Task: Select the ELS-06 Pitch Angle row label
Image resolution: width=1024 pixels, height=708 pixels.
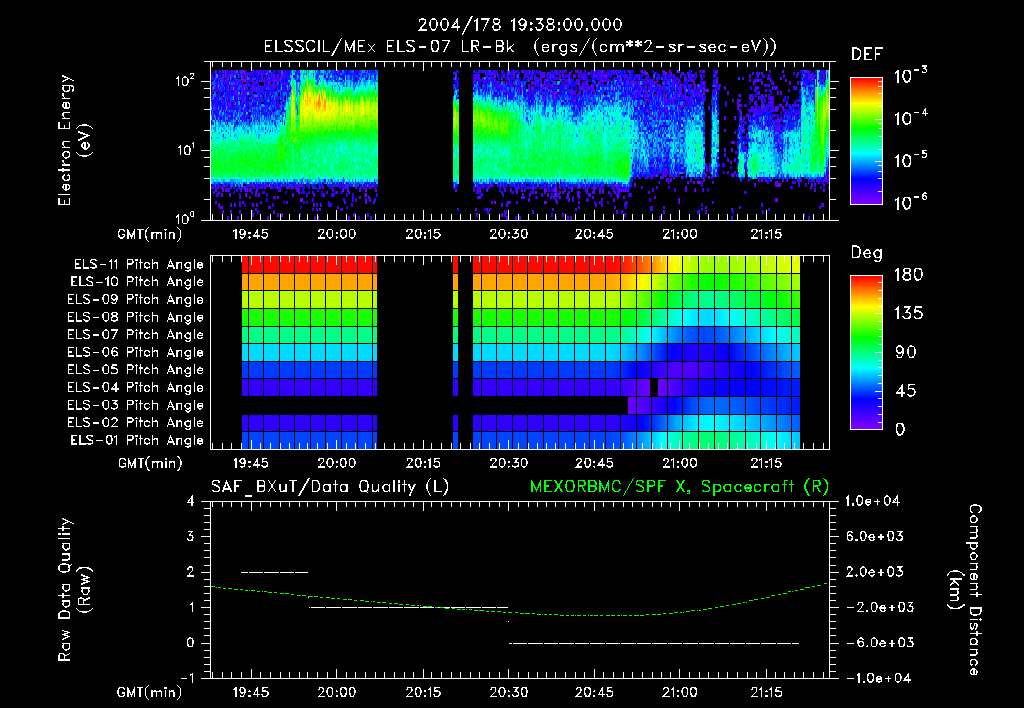Action: tap(136, 353)
